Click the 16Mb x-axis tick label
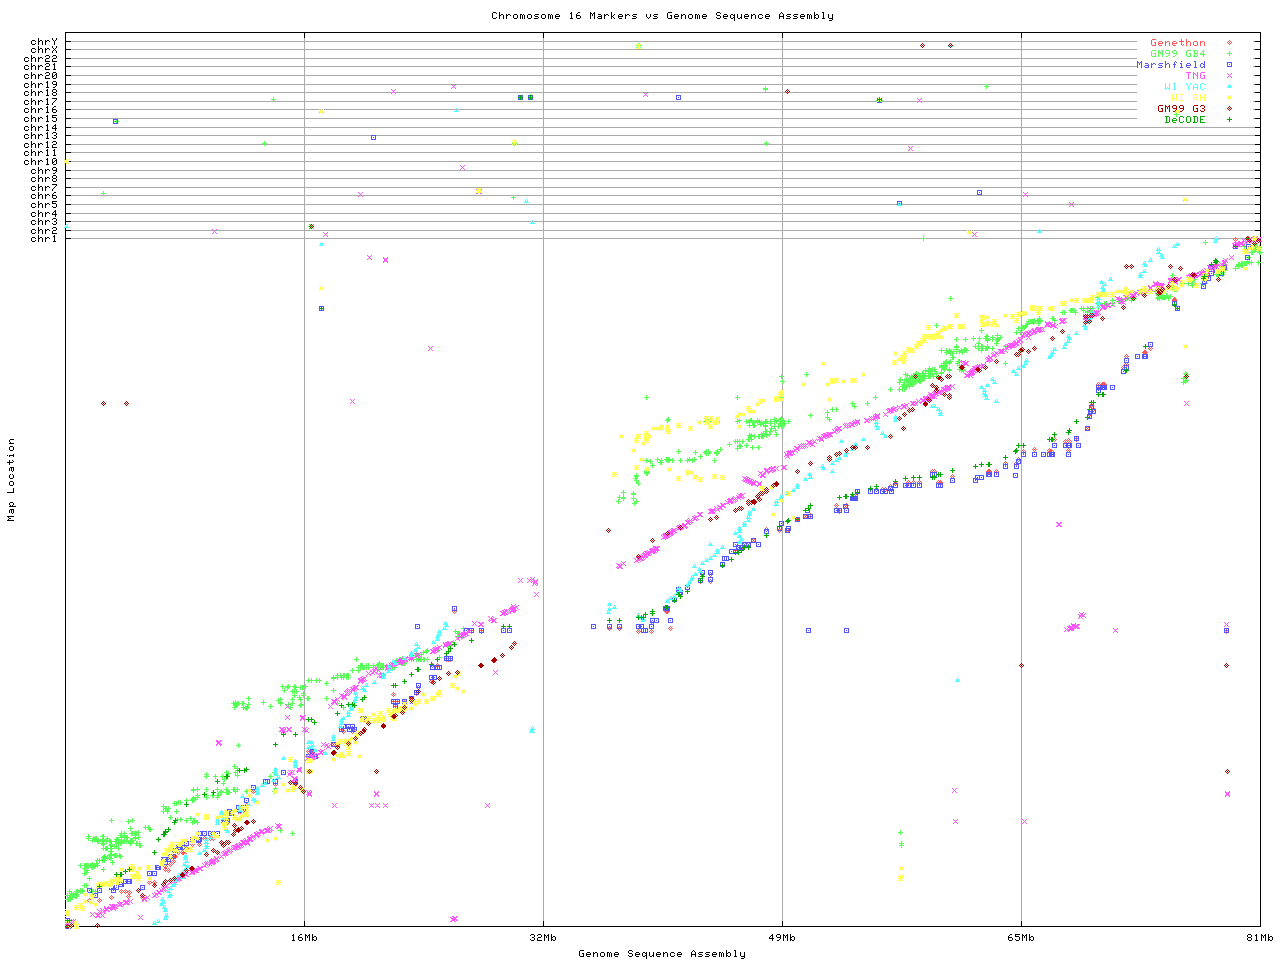 coord(304,938)
